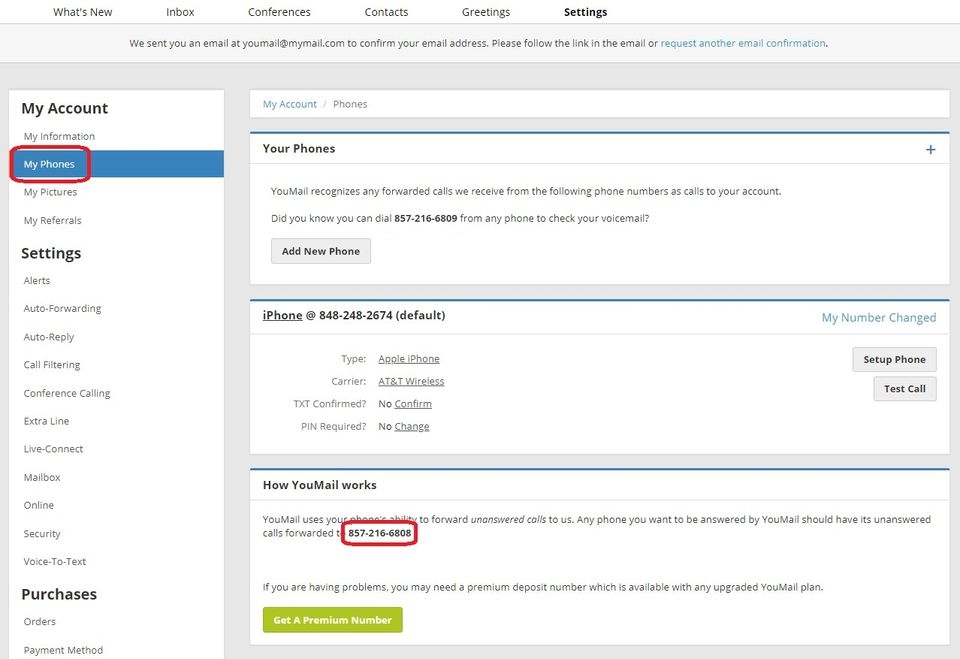Click the Add New Phone button
This screenshot has width=960, height=659.
(x=321, y=251)
